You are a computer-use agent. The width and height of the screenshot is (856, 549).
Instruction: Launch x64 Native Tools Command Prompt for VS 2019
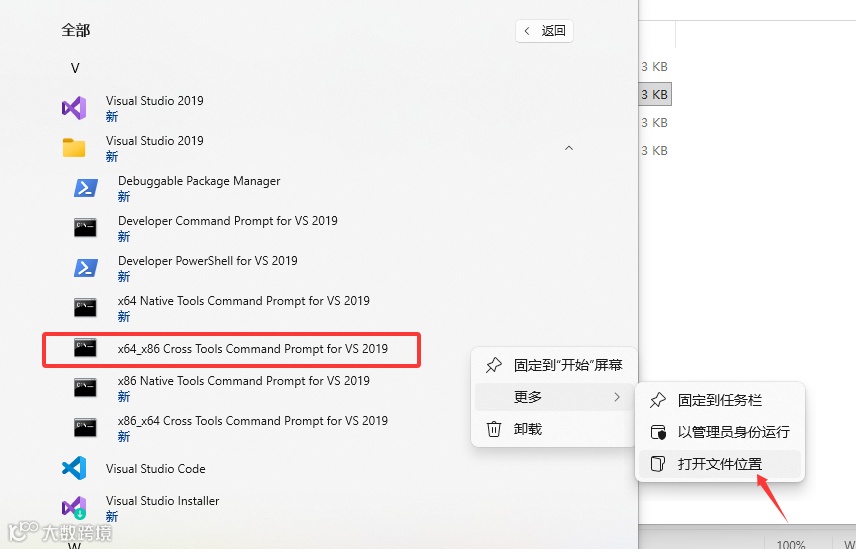[243, 301]
